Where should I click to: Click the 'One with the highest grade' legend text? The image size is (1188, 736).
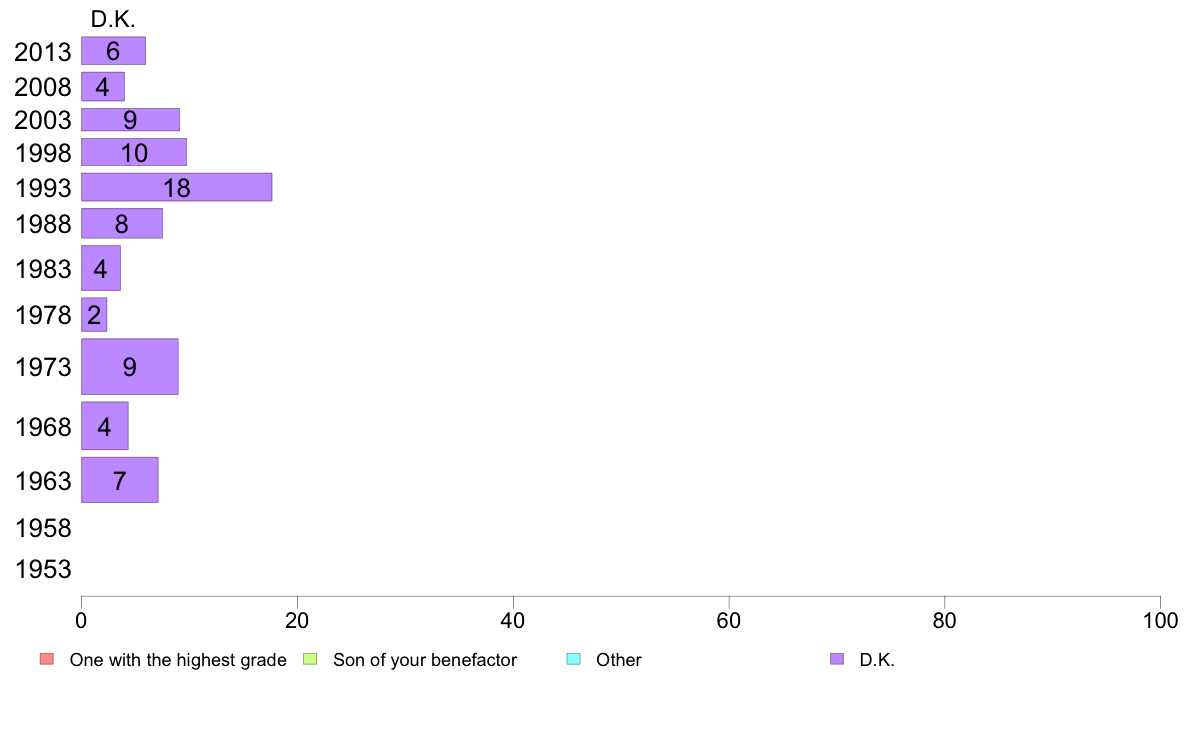coord(178,660)
